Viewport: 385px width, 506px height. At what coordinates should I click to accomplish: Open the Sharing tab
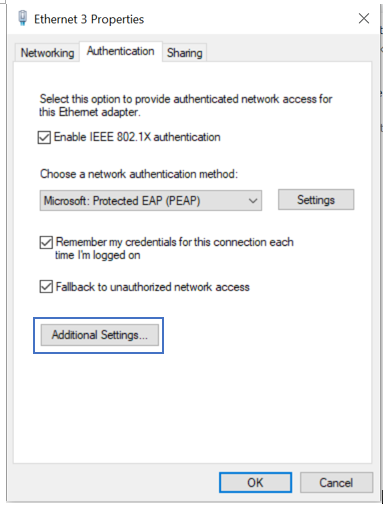click(184, 53)
